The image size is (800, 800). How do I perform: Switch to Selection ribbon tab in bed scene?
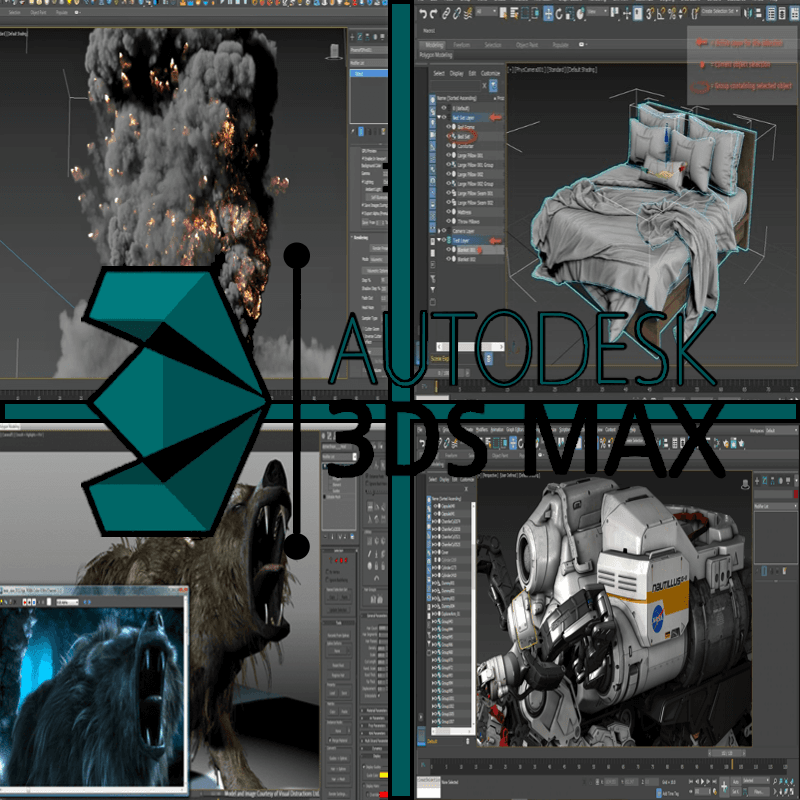[x=492, y=45]
